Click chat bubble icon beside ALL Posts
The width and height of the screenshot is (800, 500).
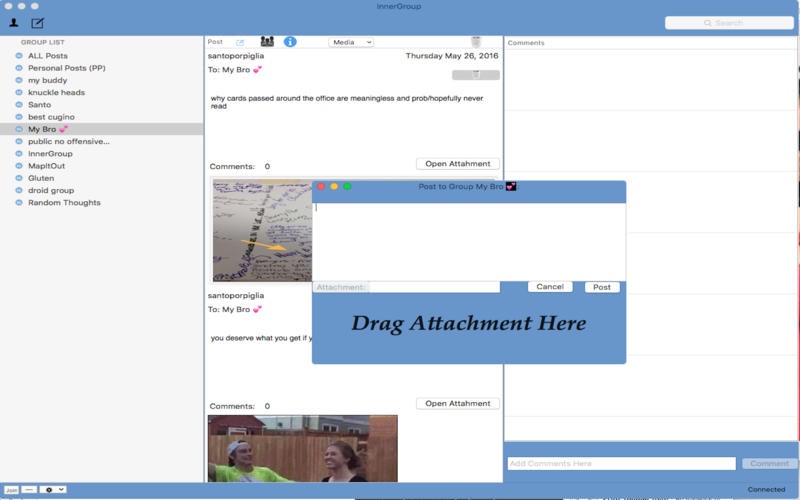point(19,56)
